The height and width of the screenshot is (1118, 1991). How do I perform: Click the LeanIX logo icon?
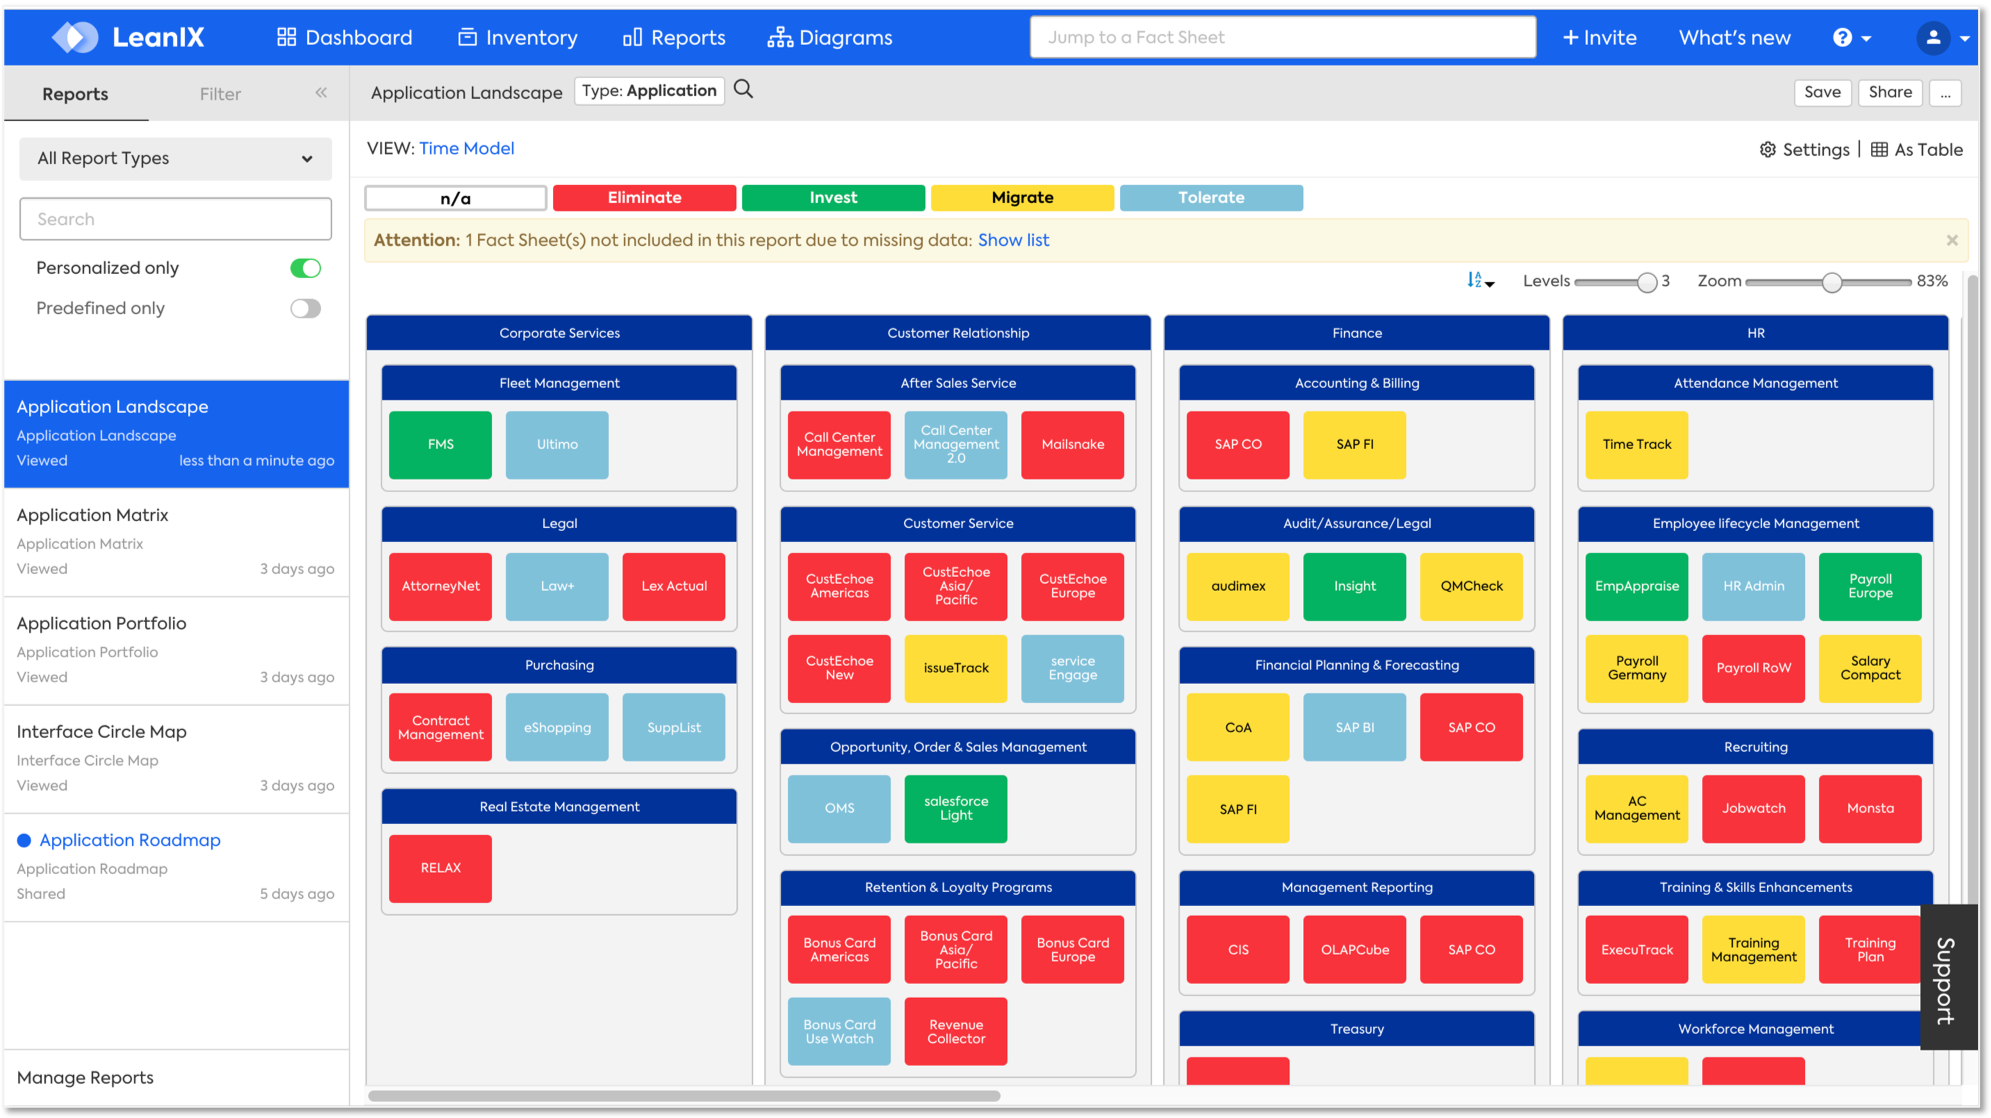pos(75,38)
